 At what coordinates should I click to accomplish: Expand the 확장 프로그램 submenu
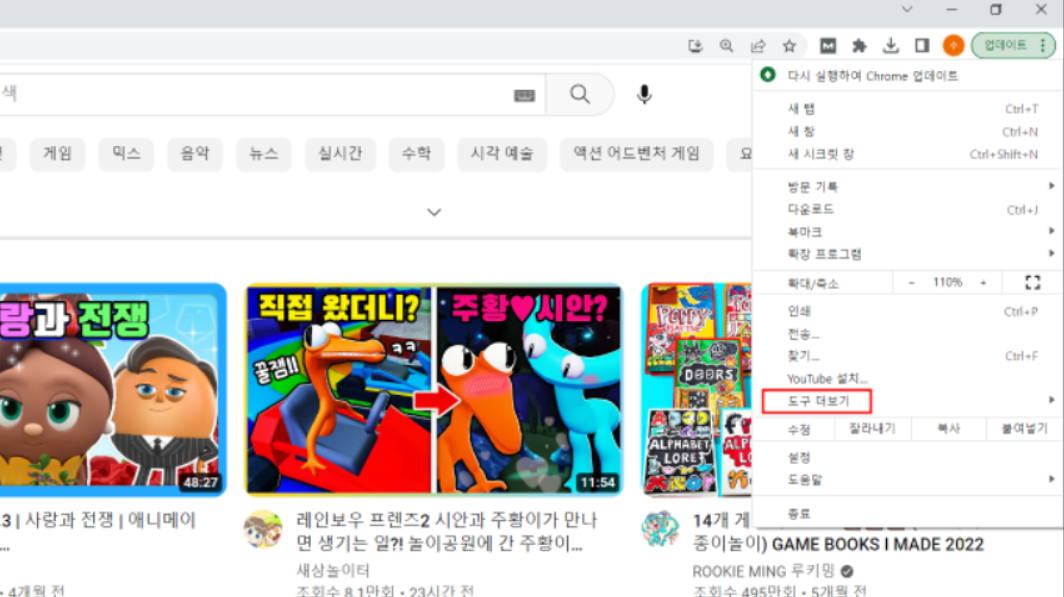pos(908,254)
